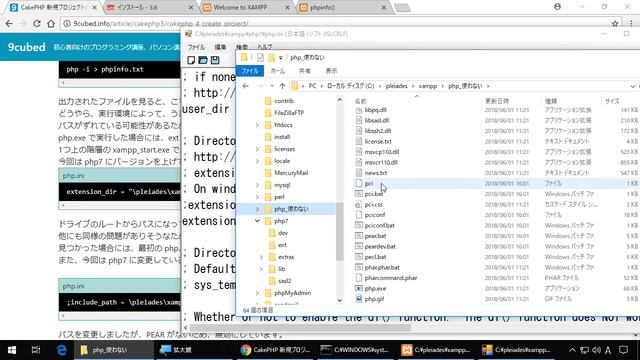The image size is (640, 360).
Task: Open the Chrome profile icon
Action: (x=557, y=7)
